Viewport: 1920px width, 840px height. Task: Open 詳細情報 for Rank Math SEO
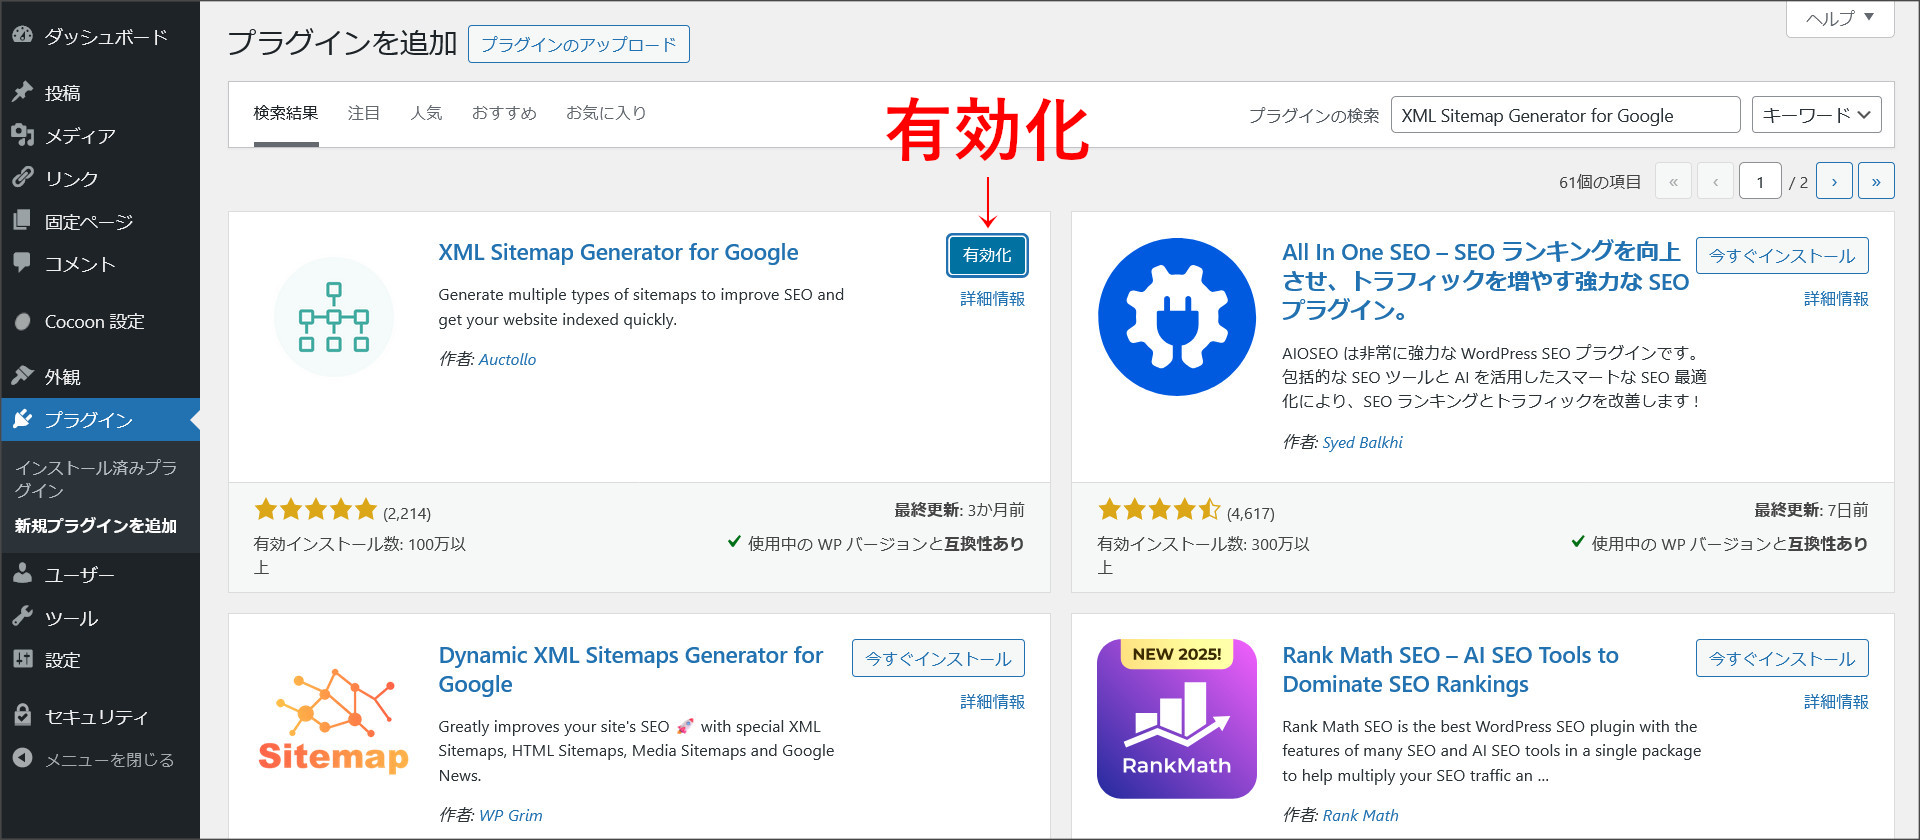1836,701
